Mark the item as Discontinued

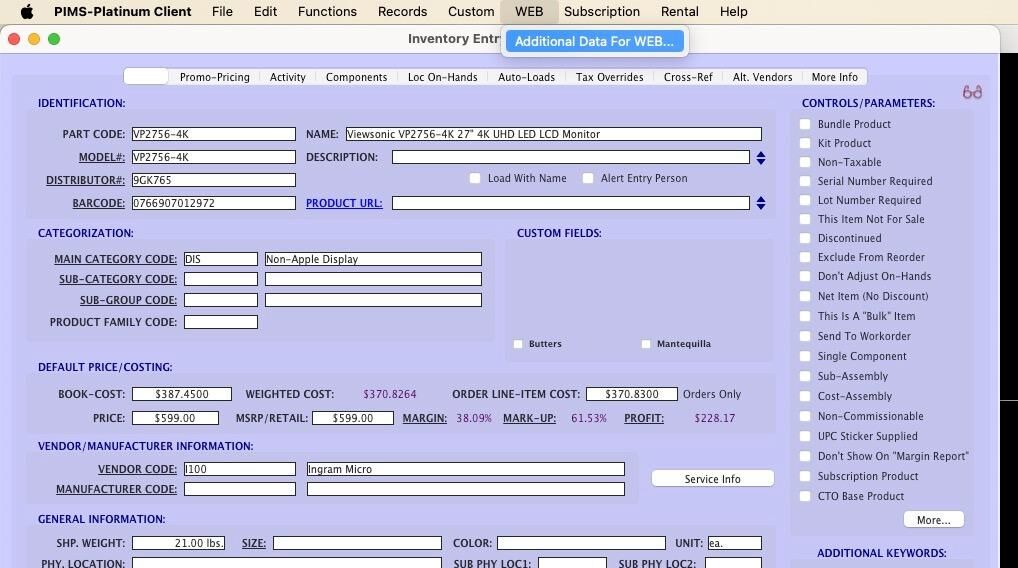click(805, 238)
